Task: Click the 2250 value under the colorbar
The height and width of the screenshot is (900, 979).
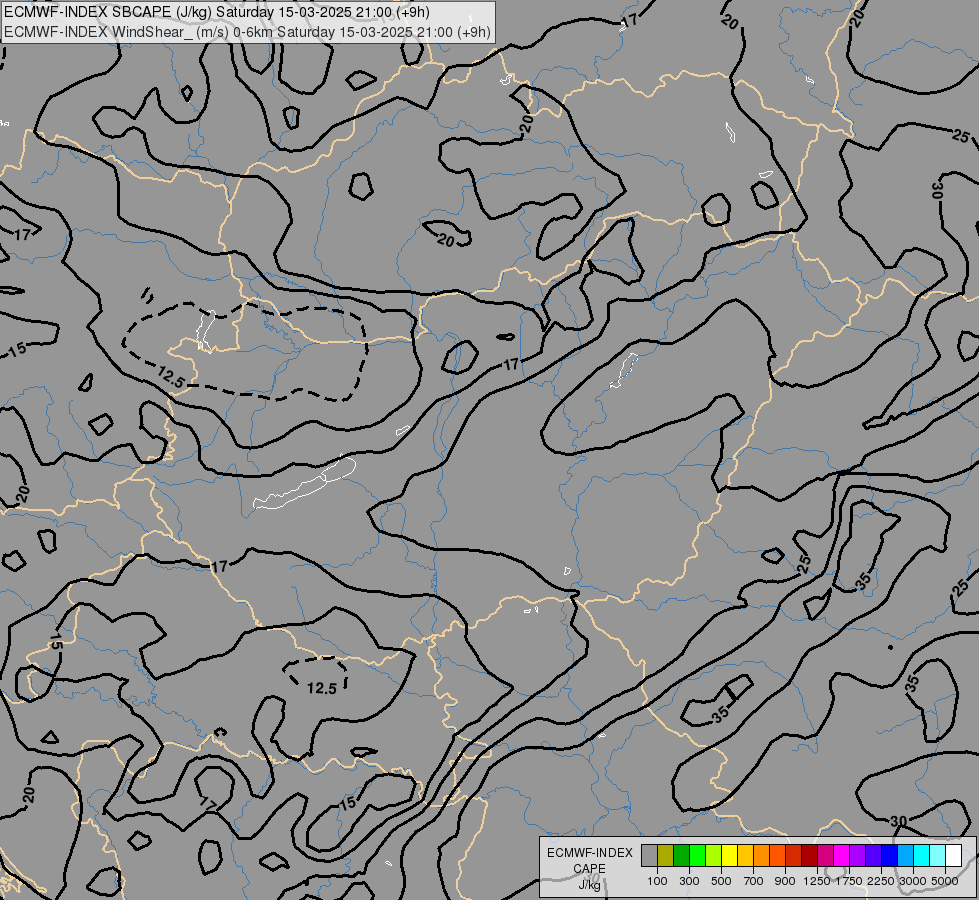Action: (x=881, y=881)
